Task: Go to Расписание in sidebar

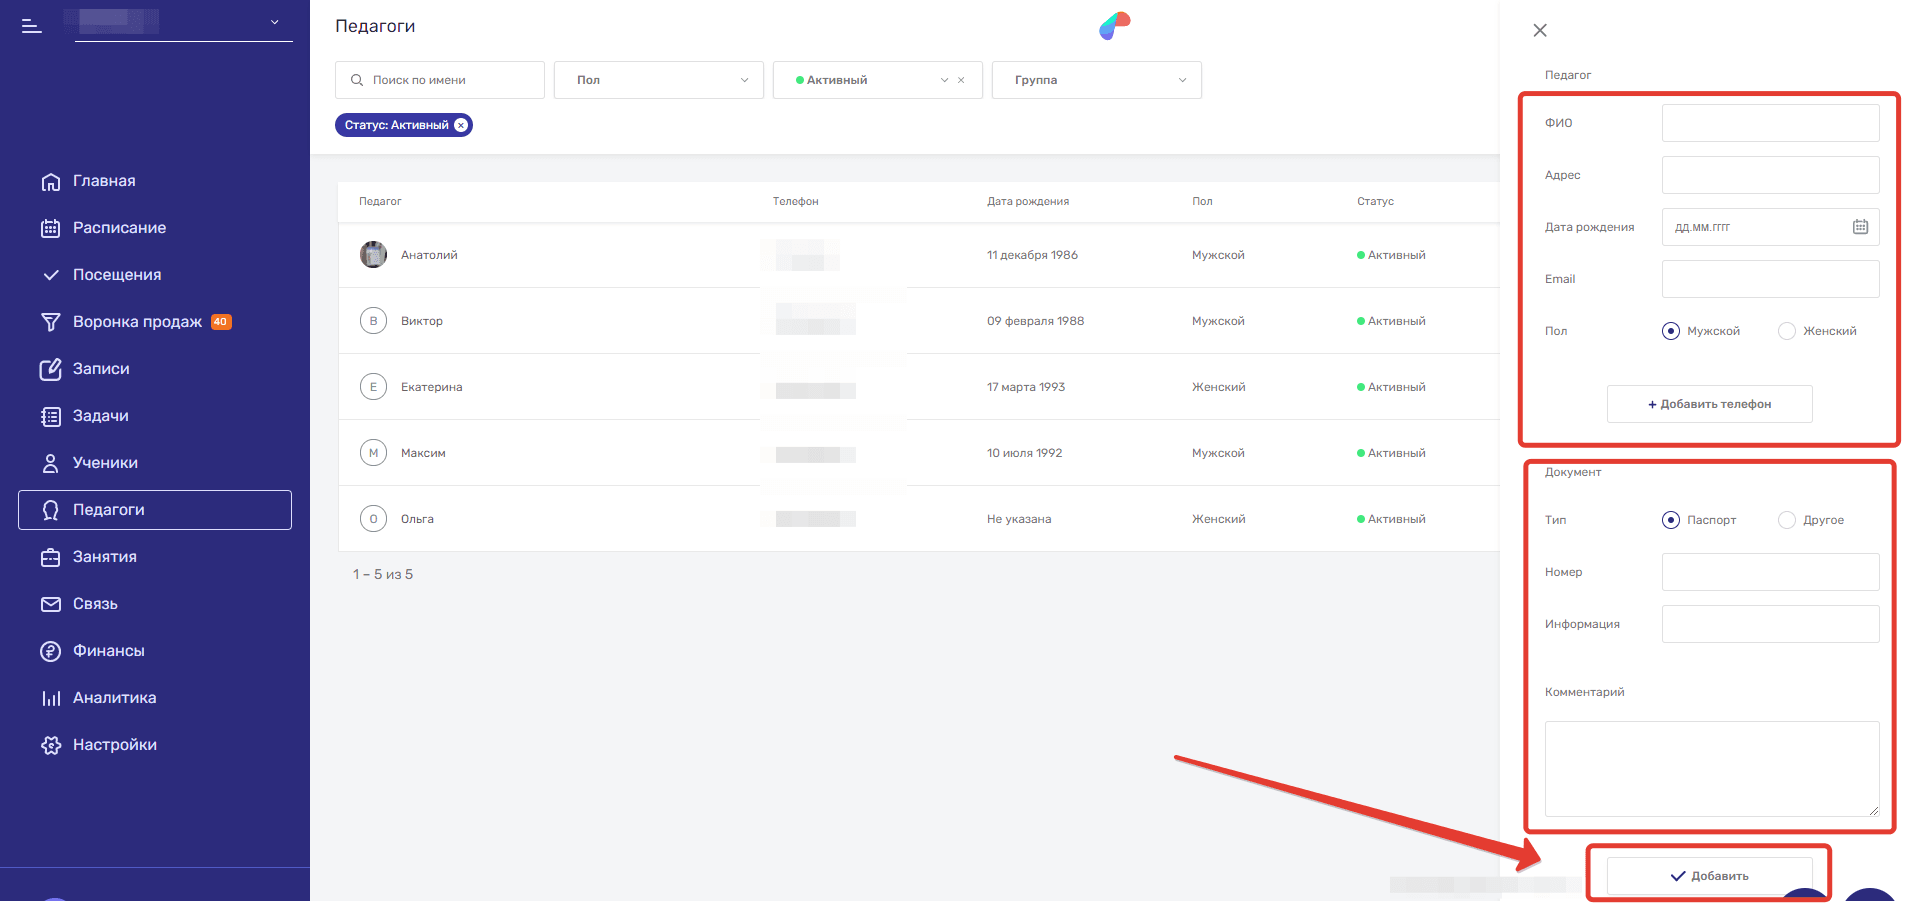Action: tap(119, 228)
